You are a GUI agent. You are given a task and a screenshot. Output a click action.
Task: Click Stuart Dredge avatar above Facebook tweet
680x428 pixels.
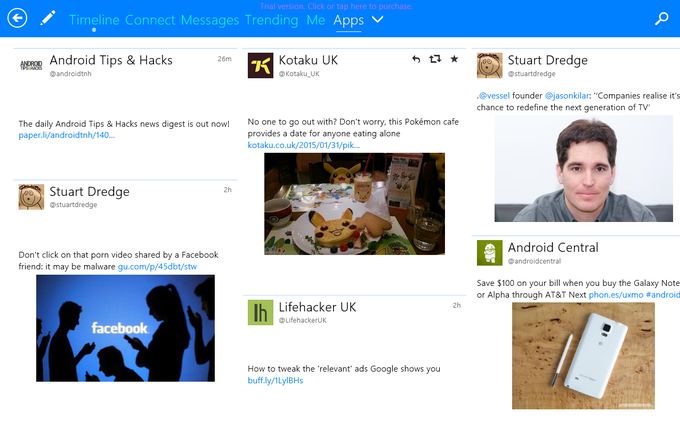pyautogui.click(x=31, y=197)
